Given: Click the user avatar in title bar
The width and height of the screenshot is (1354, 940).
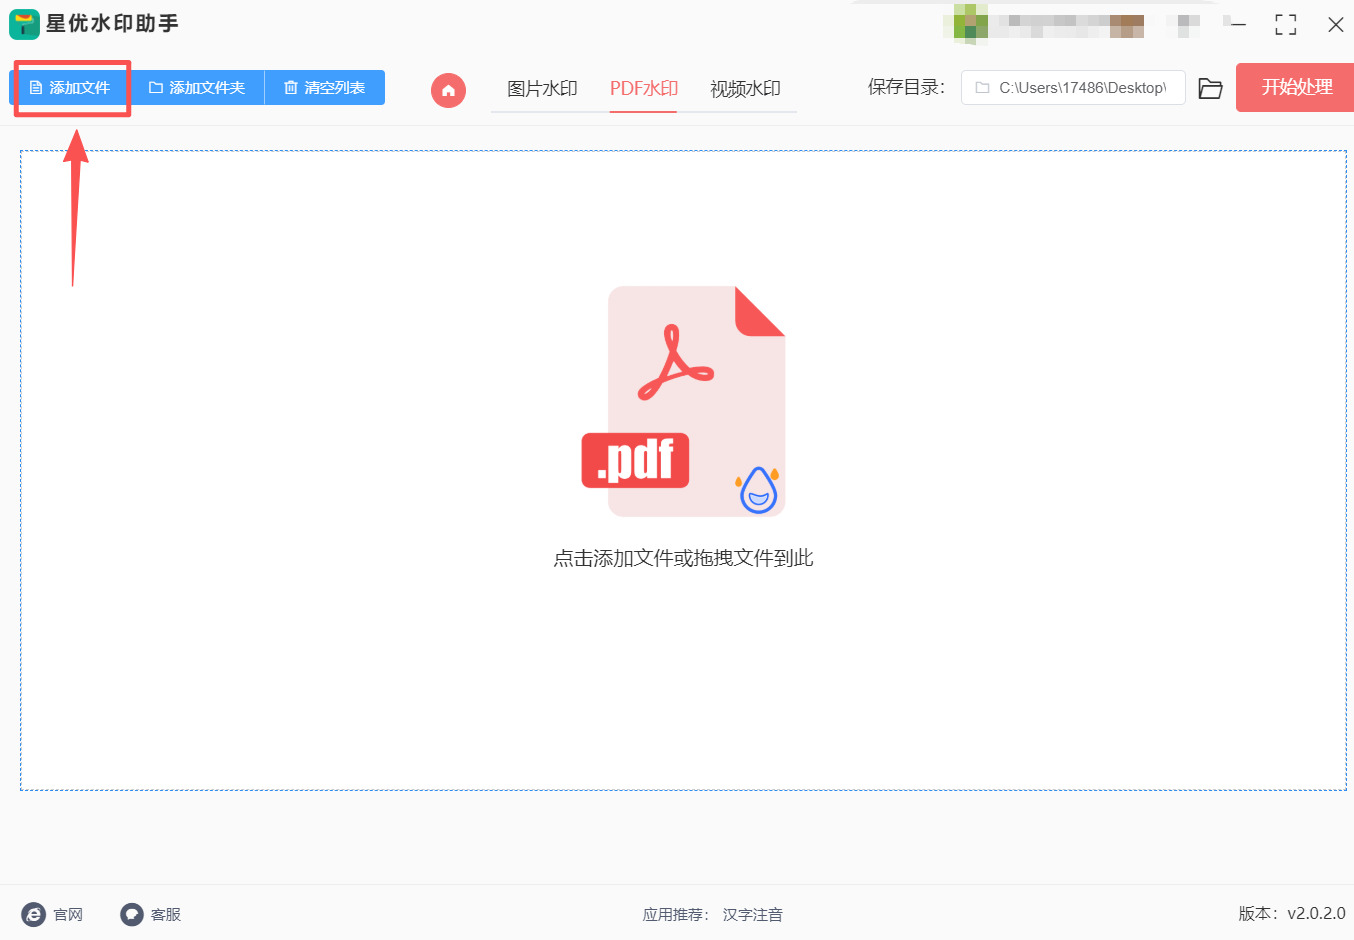Looking at the screenshot, I should point(966,24).
